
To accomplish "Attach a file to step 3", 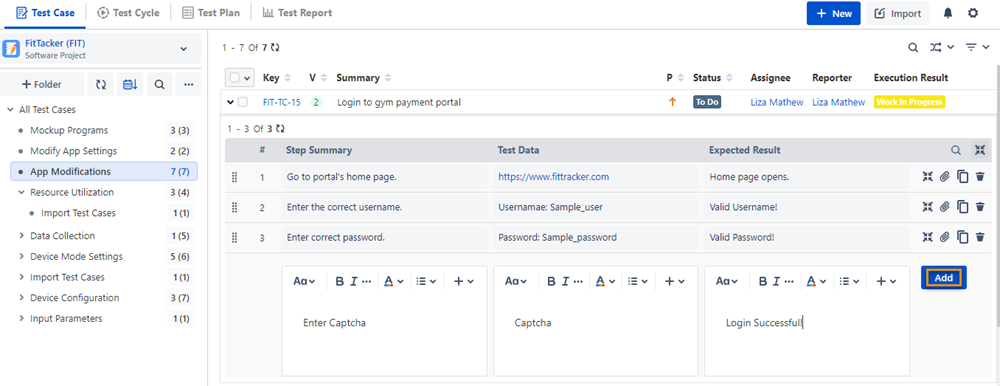I will tap(945, 237).
